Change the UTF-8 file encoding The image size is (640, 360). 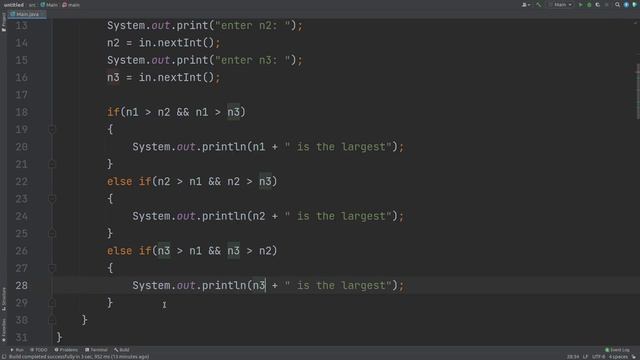(x=598, y=357)
